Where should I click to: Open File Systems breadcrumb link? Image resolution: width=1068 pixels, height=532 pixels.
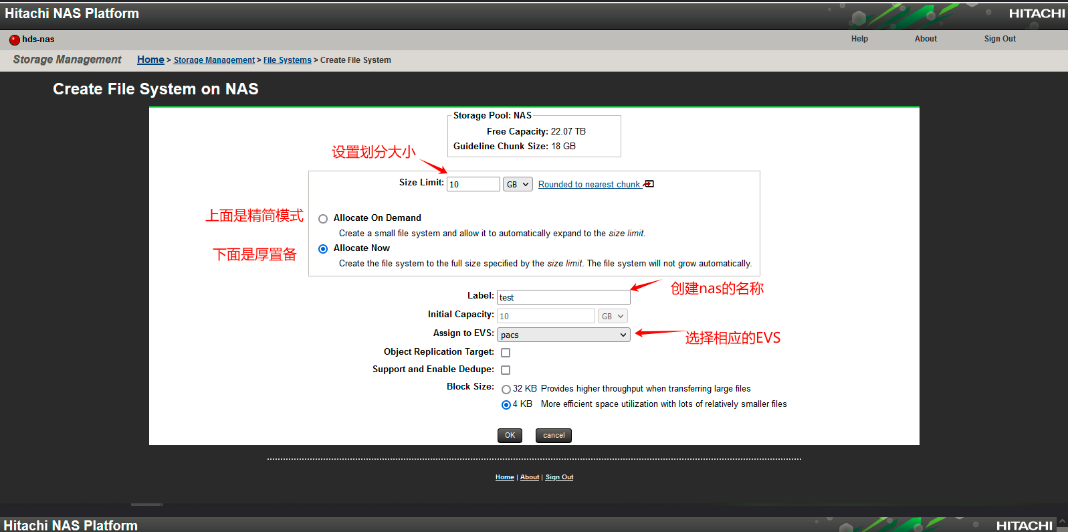tap(287, 60)
